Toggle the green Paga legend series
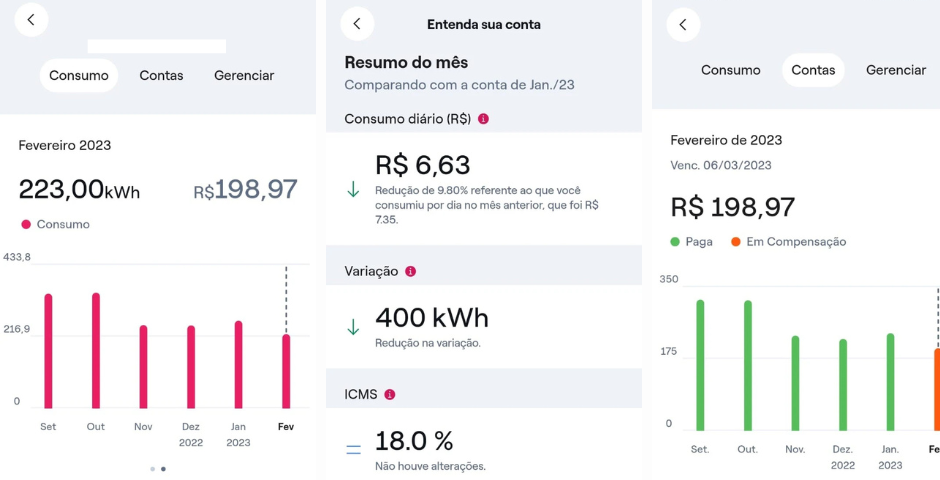The image size is (940, 480). click(x=675, y=242)
